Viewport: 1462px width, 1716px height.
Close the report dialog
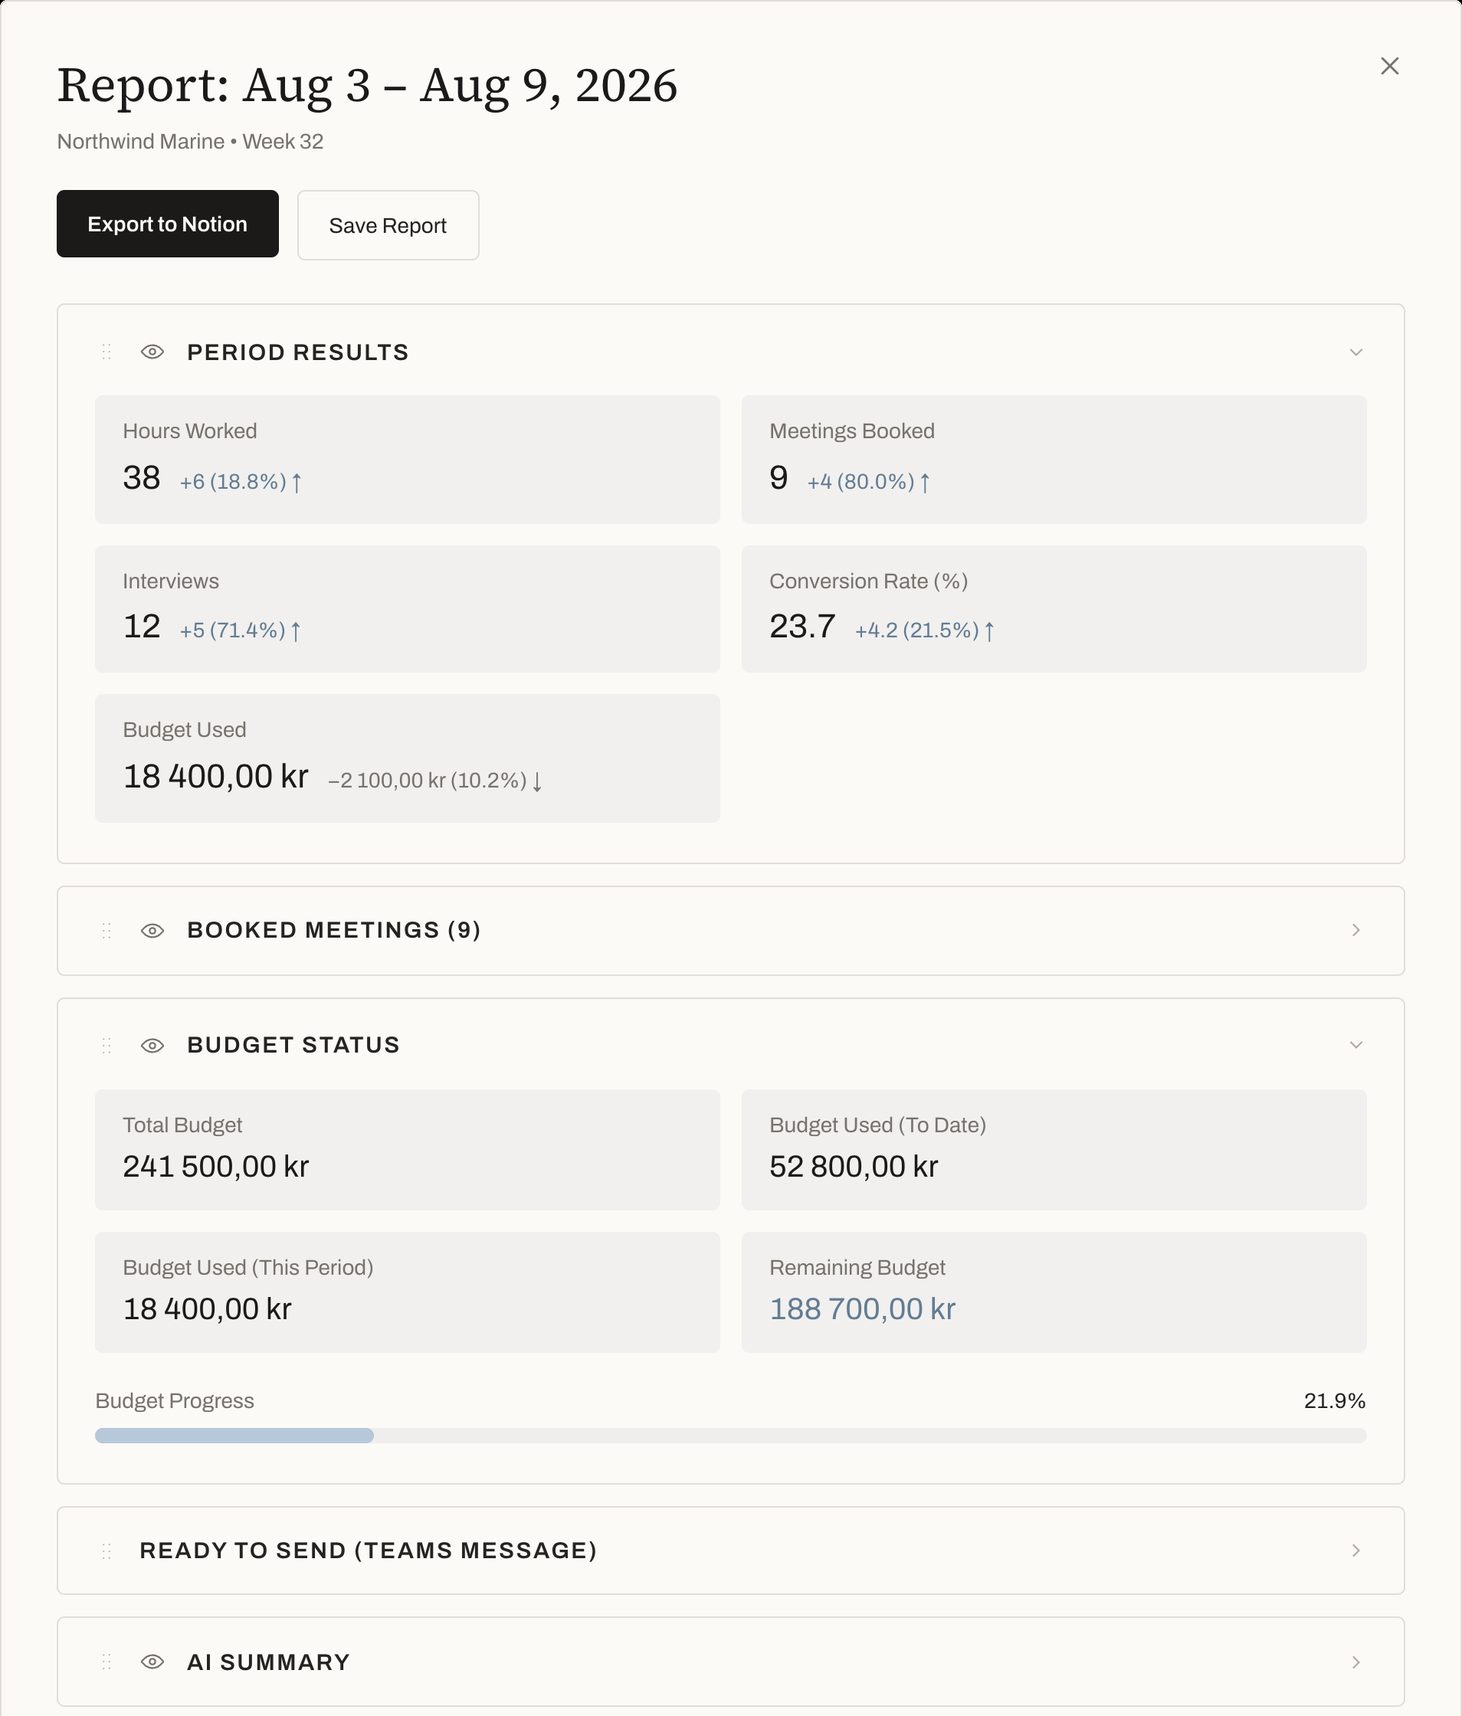click(1389, 66)
